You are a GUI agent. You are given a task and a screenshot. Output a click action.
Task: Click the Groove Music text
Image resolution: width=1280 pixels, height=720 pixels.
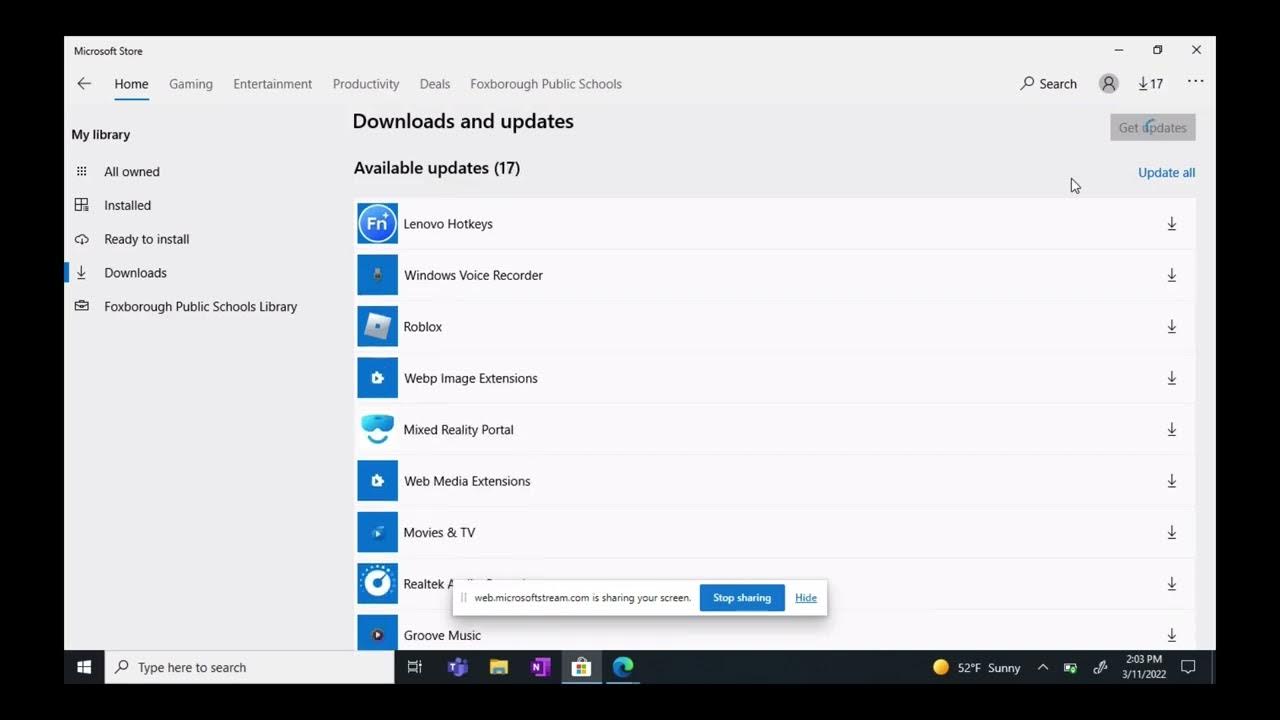442,635
